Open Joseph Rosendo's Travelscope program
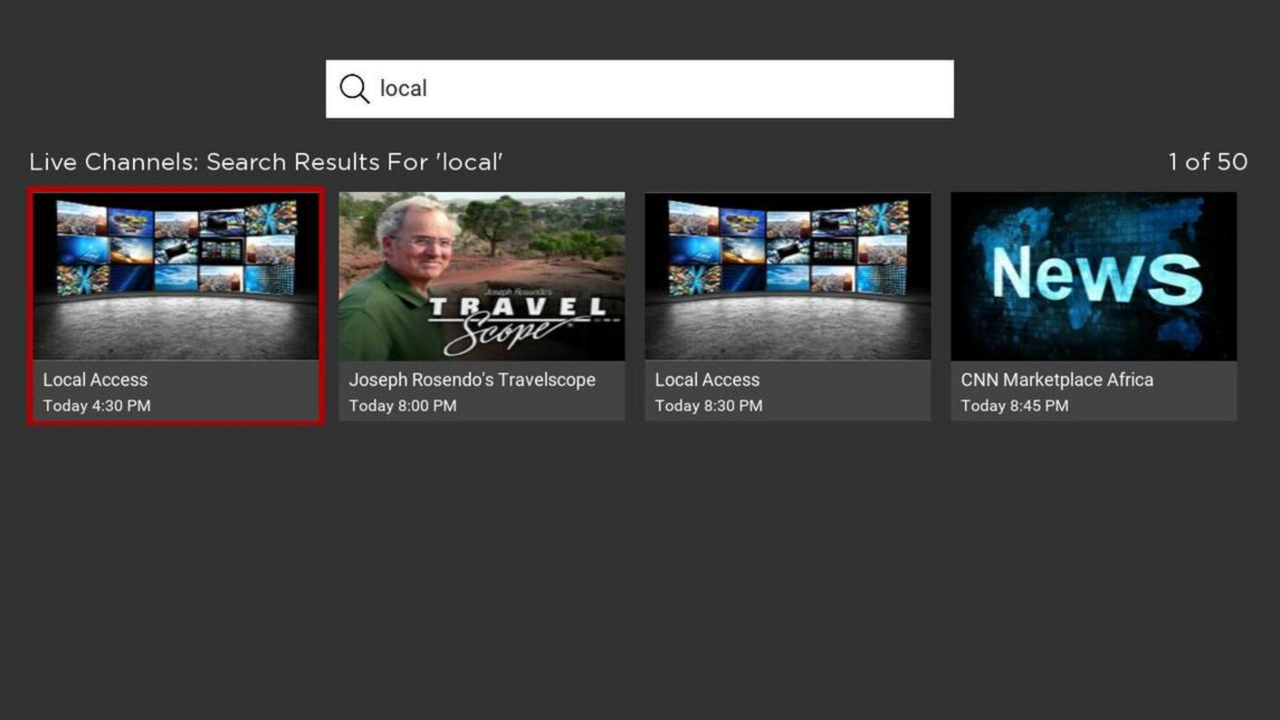1280x720 pixels. [482, 276]
